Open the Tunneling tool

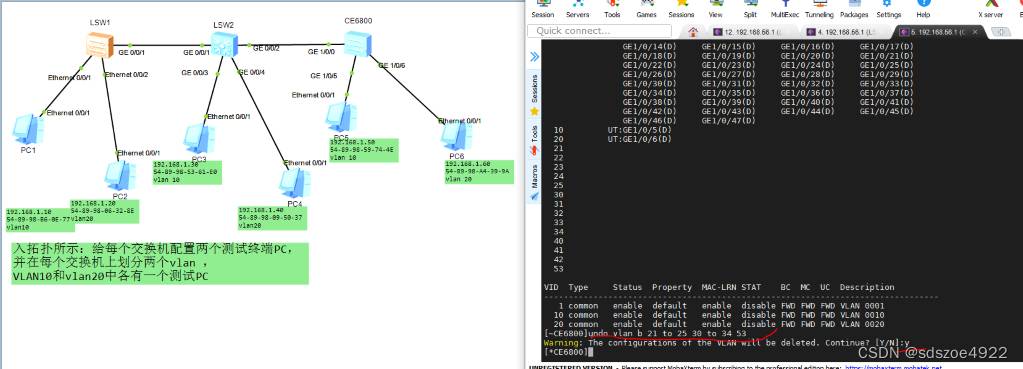[819, 9]
